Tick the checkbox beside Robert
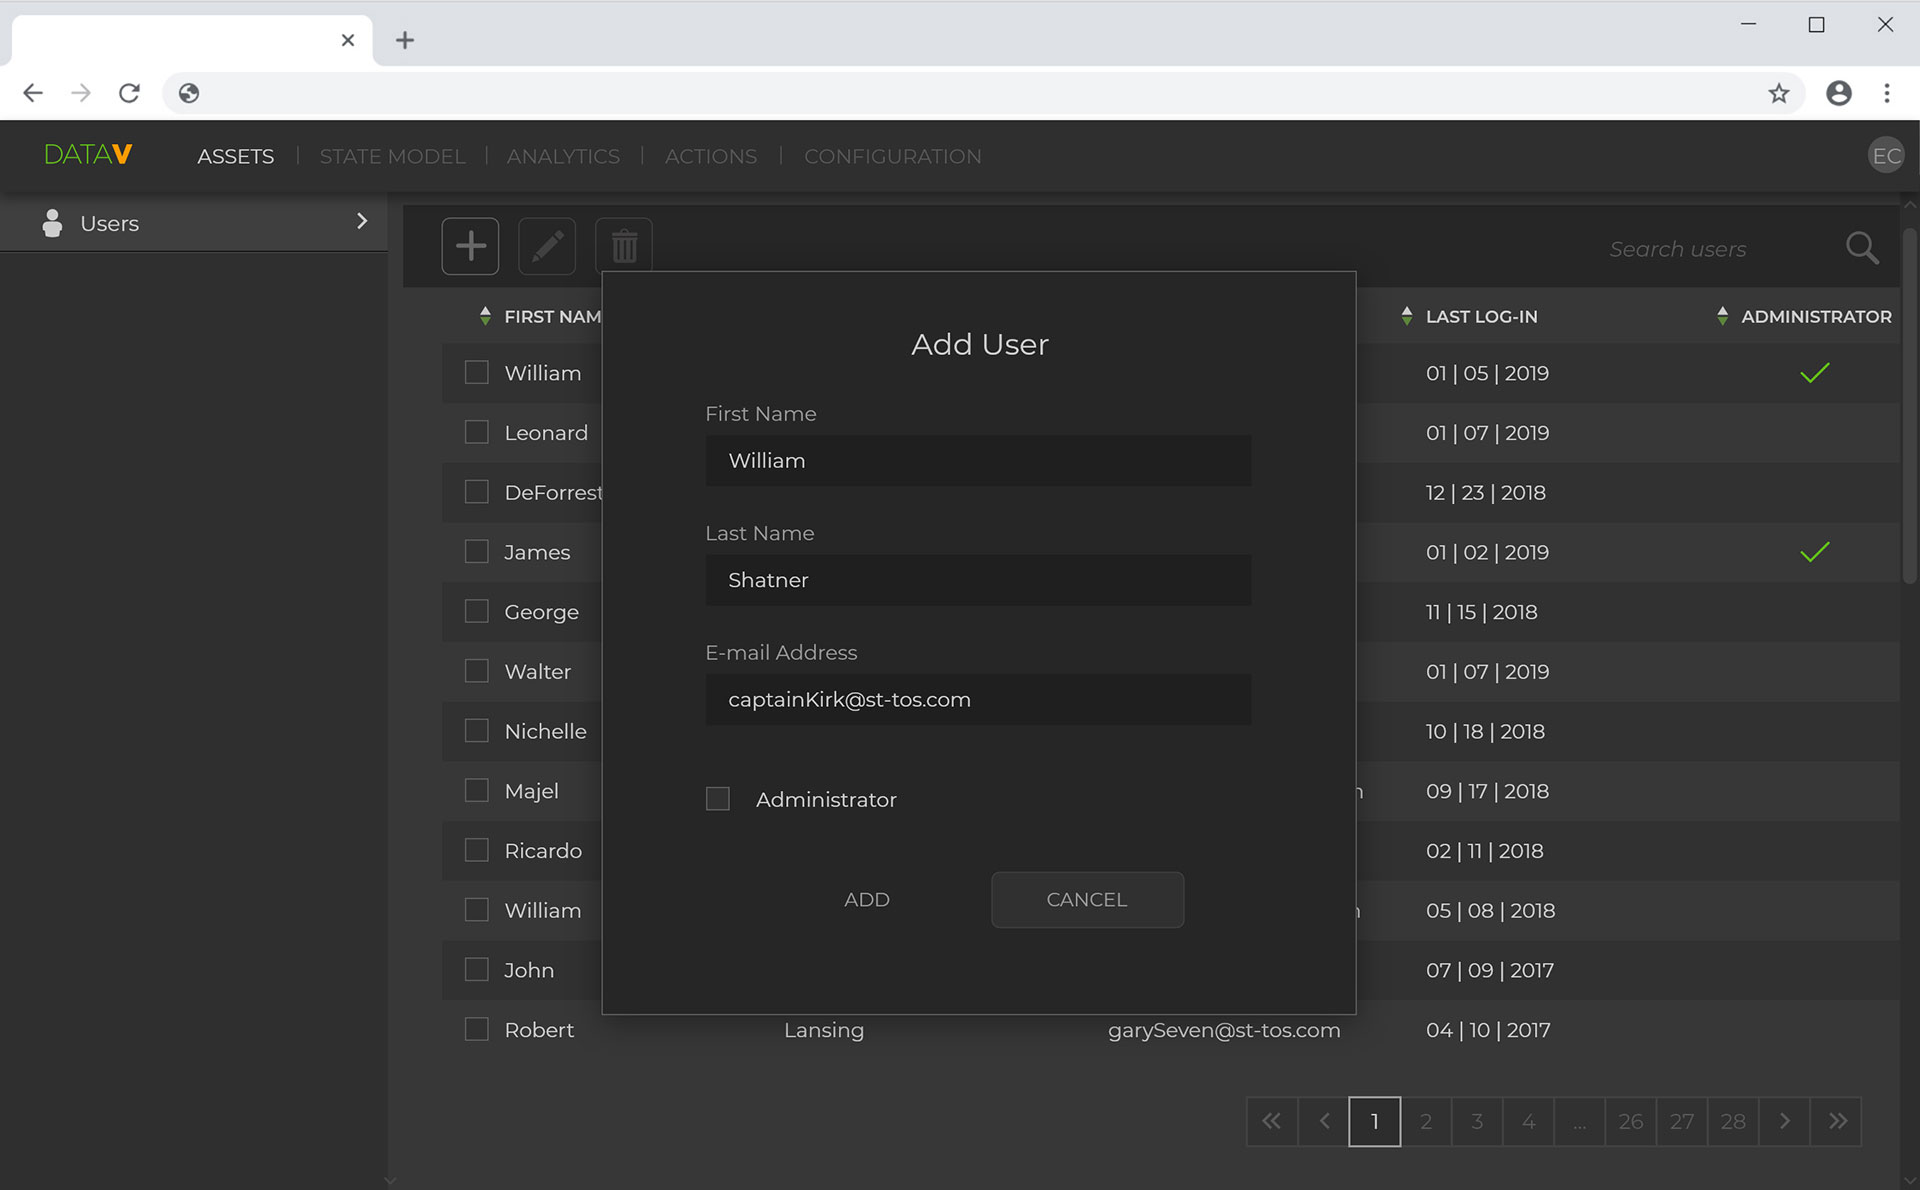This screenshot has height=1190, width=1920. tap(477, 1029)
